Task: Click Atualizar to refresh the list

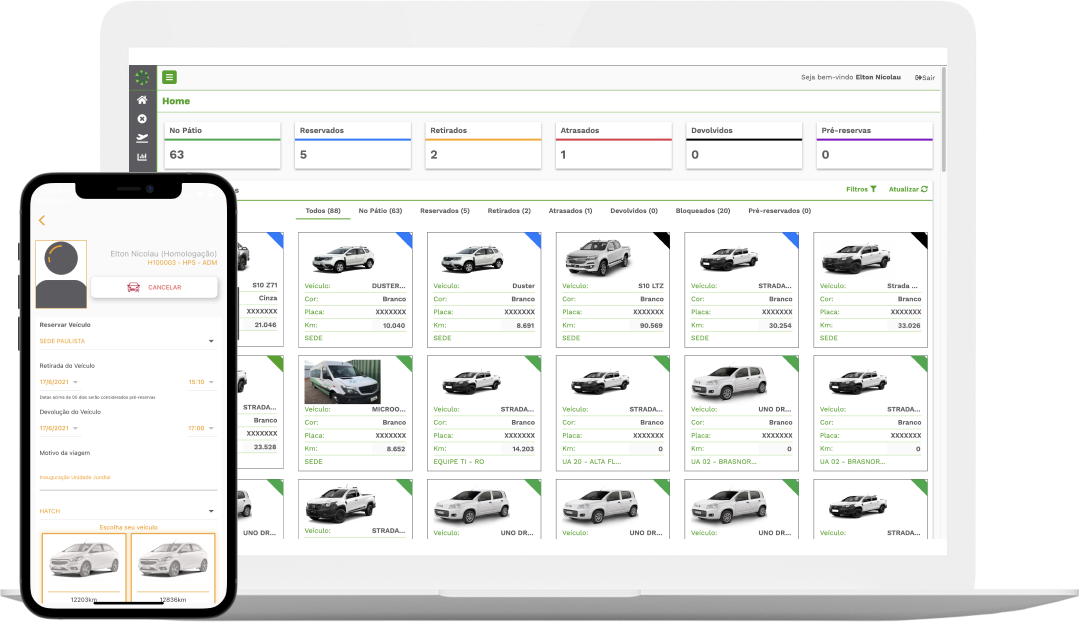Action: [908, 189]
